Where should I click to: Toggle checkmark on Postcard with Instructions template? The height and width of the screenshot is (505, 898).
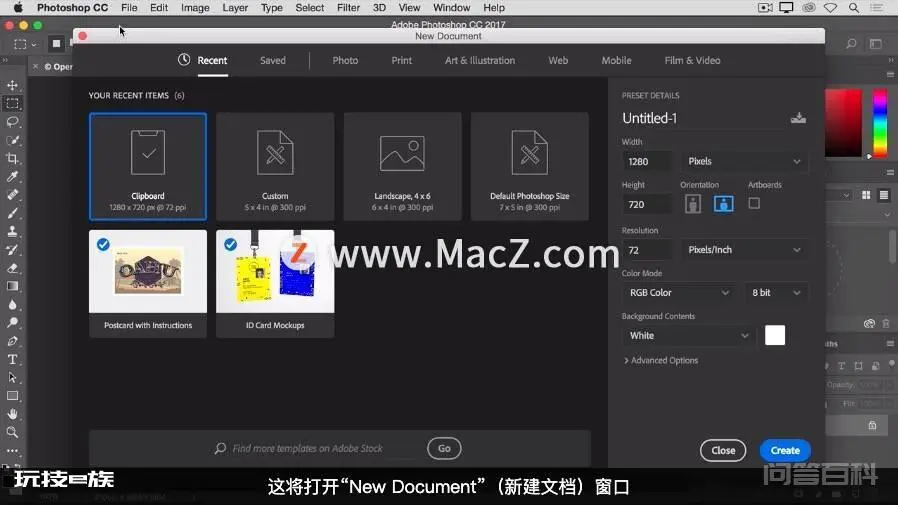click(x=103, y=244)
